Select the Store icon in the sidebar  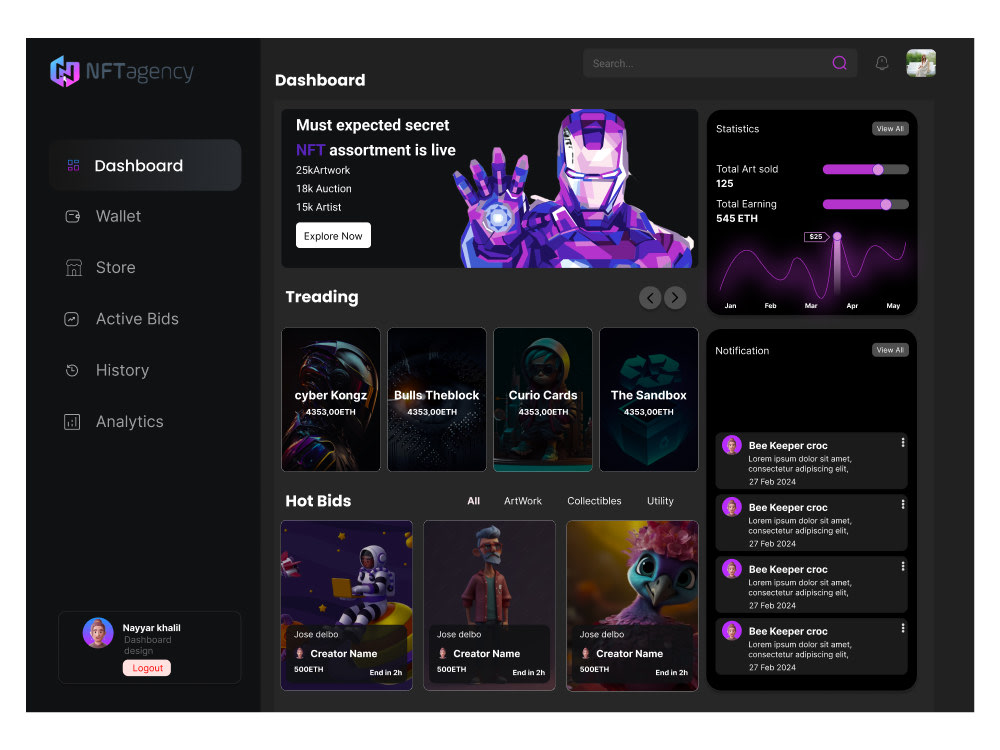71,267
